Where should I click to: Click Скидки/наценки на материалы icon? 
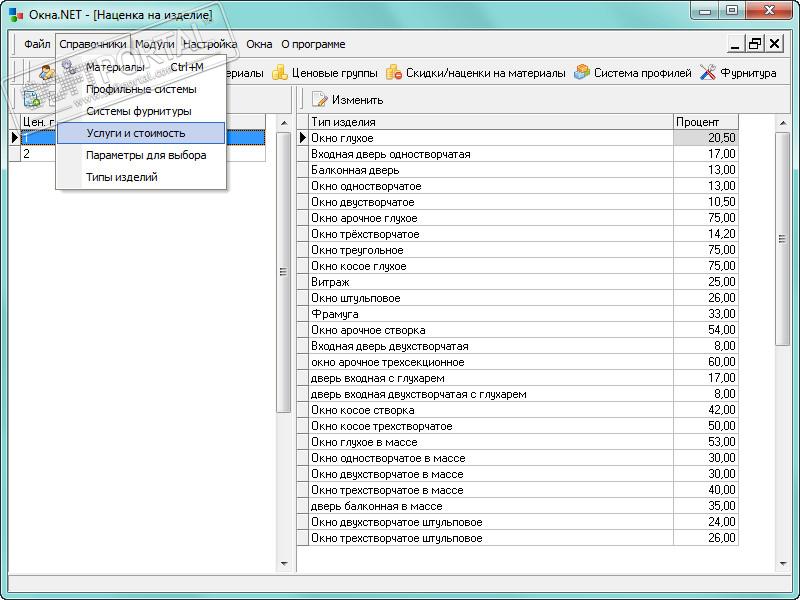pyautogui.click(x=394, y=72)
